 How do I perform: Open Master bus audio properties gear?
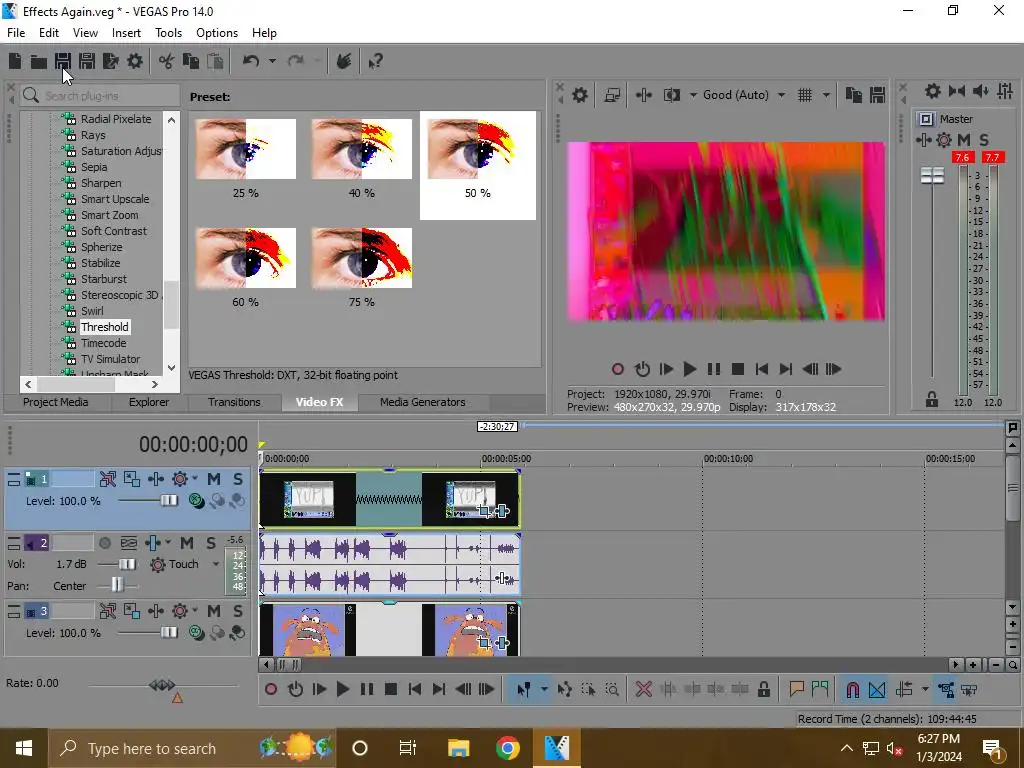coord(933,91)
